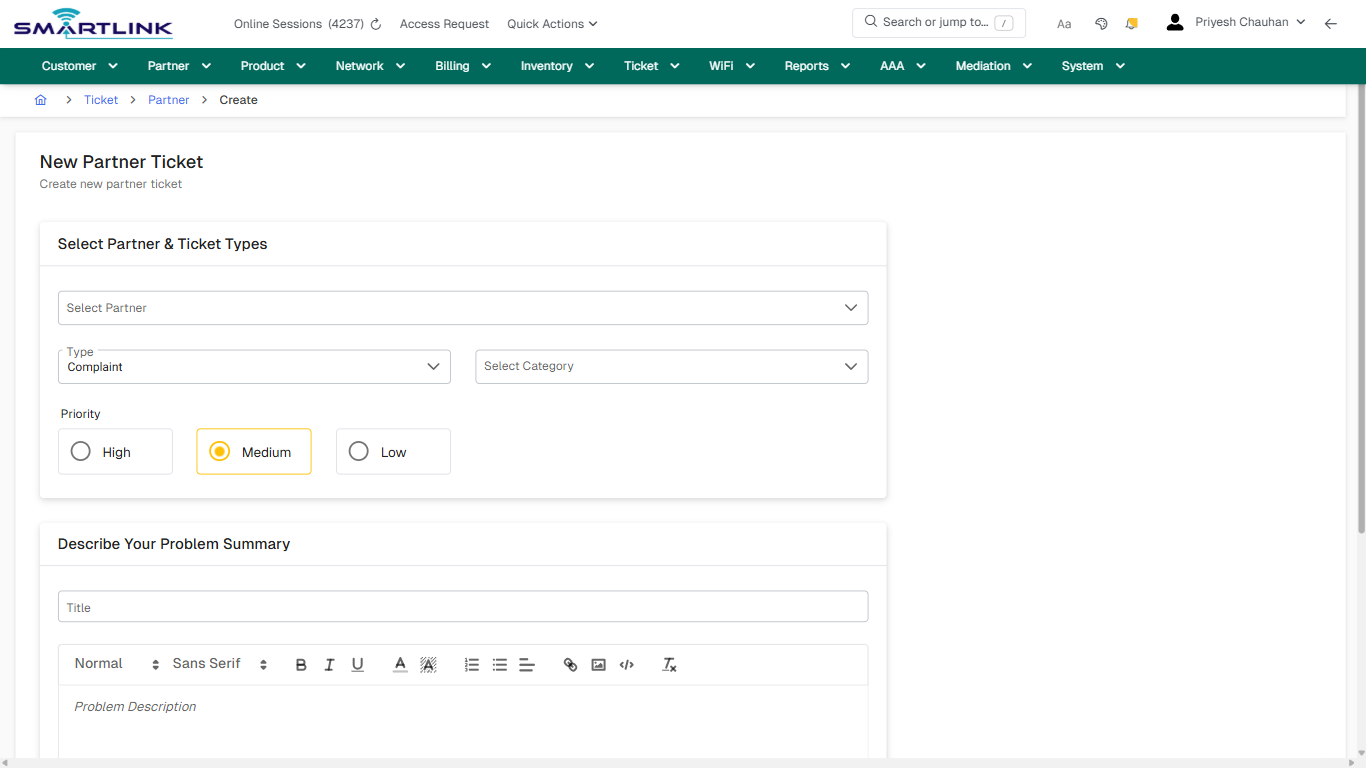The image size is (1366, 768).
Task: Expand the Select Category dropdown
Action: (x=671, y=366)
